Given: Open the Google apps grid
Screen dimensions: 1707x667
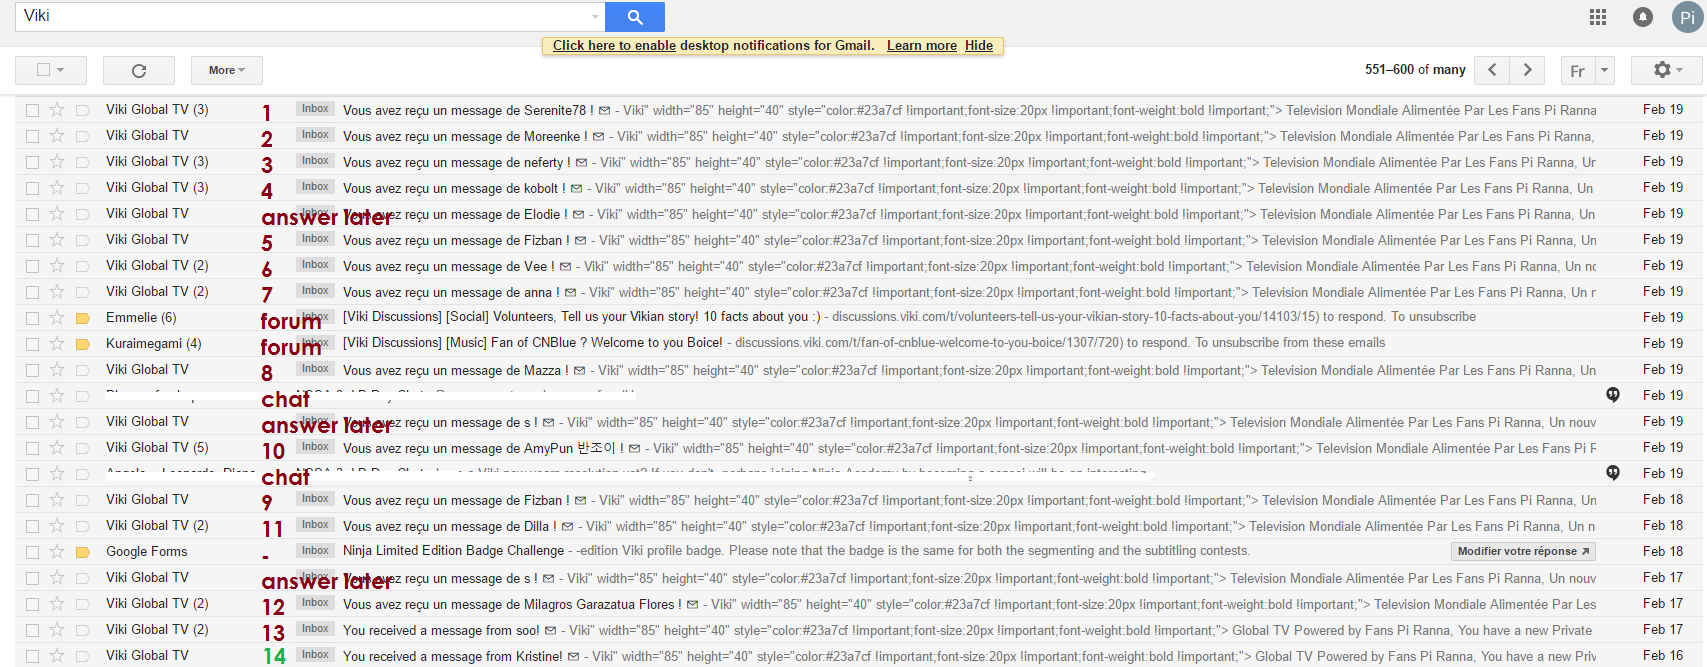Looking at the screenshot, I should click(x=1598, y=17).
